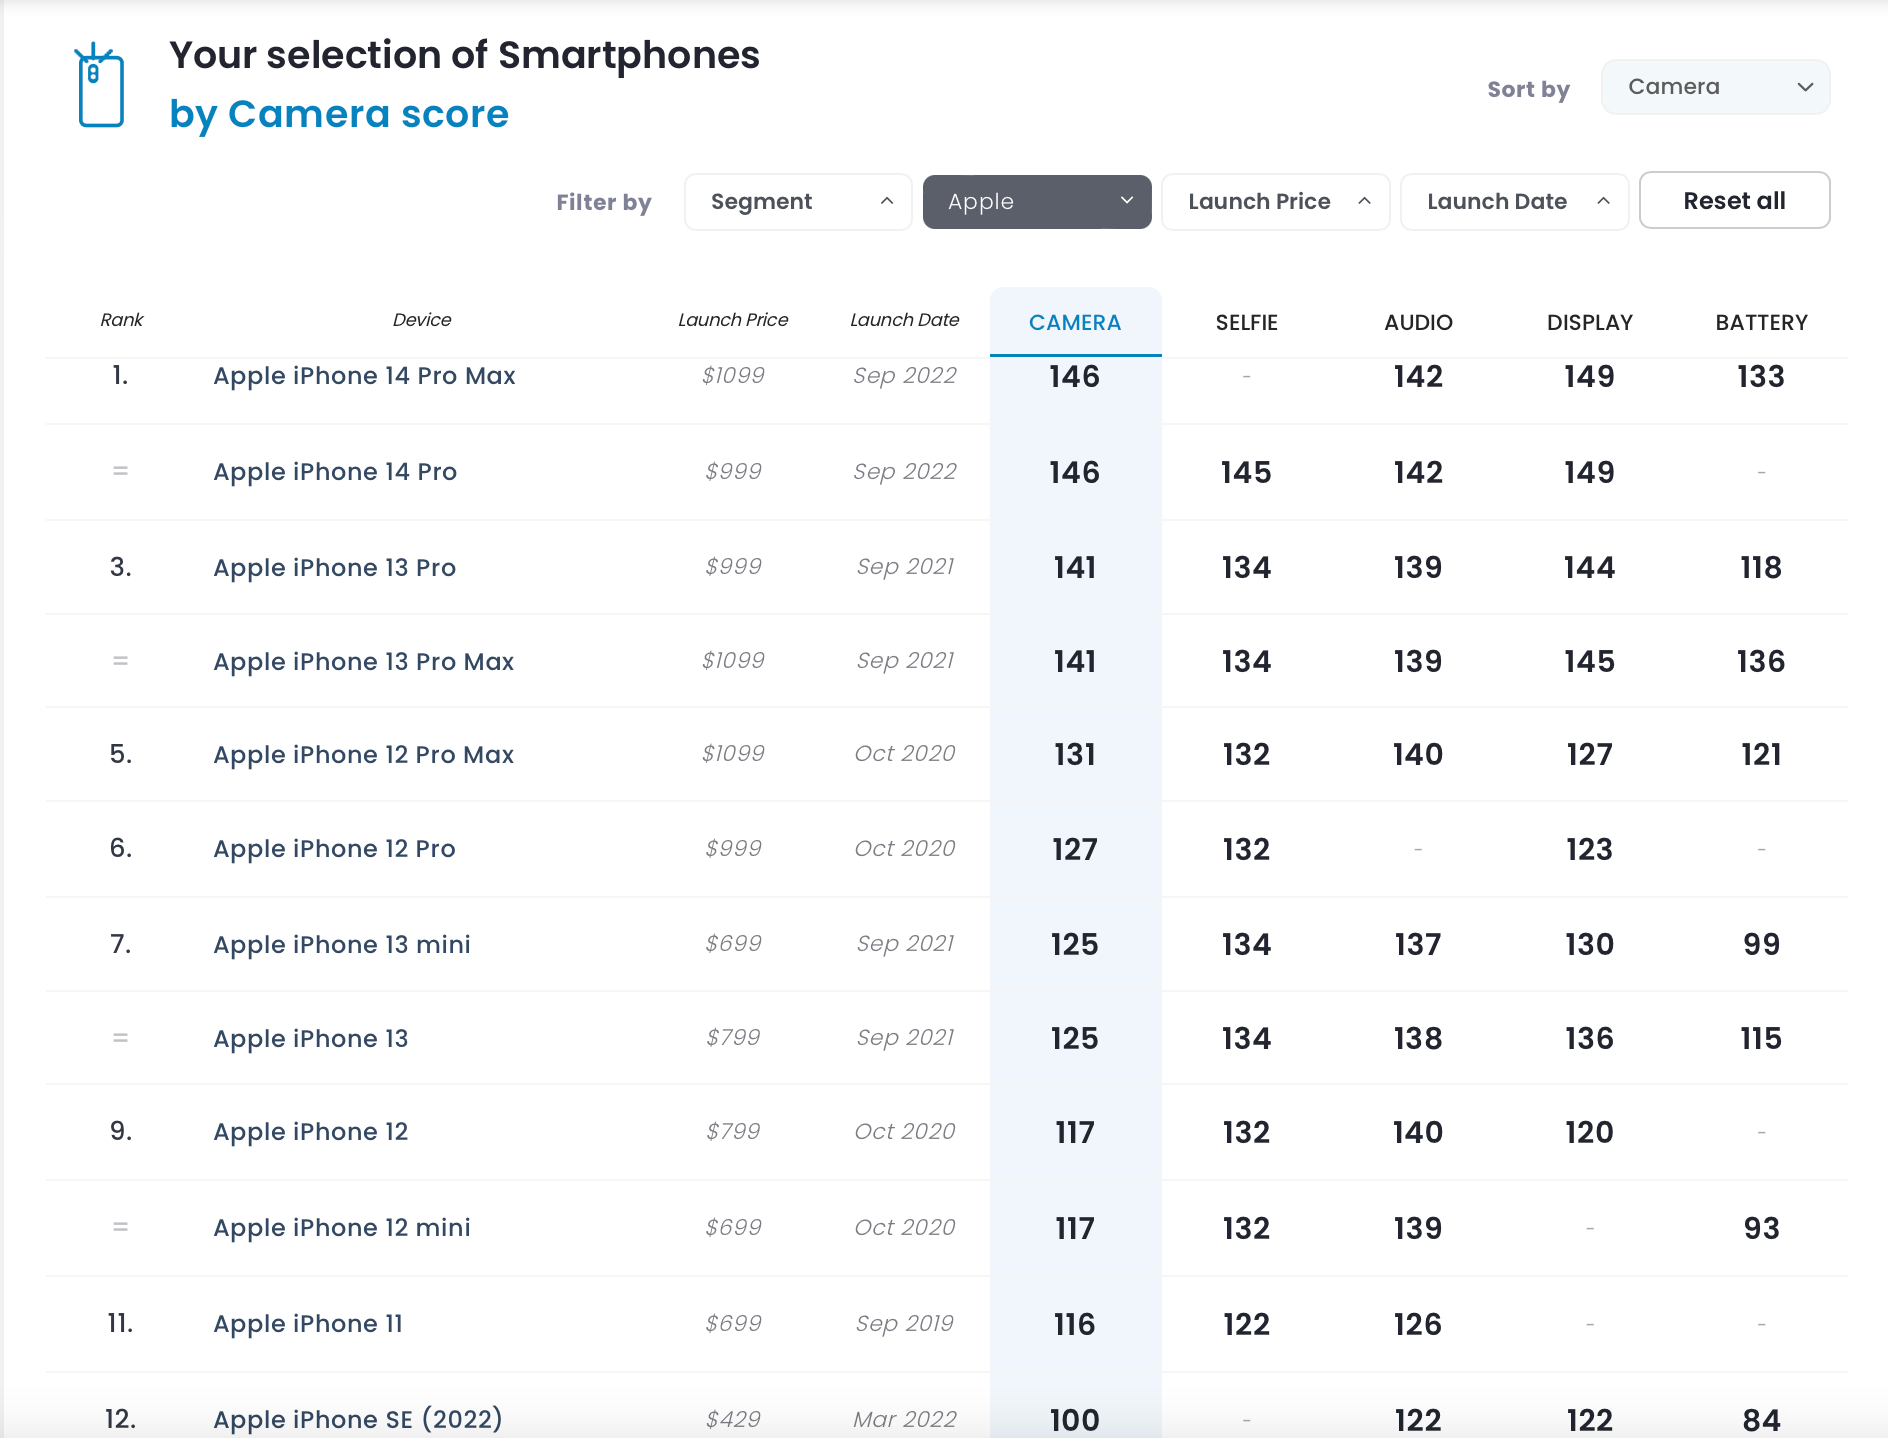
Task: Open Apple iPhone 13 Pro device link
Action: 334,568
